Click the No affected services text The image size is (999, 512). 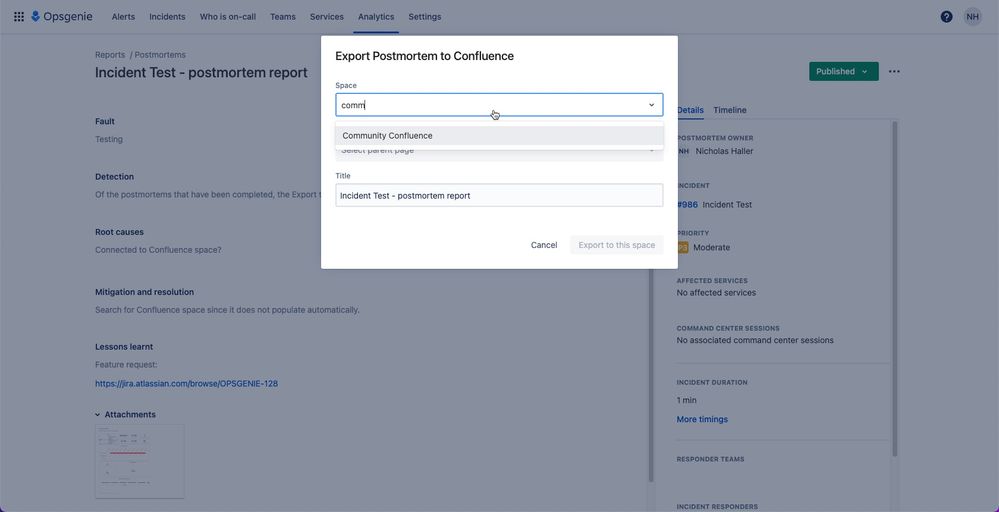coord(716,293)
